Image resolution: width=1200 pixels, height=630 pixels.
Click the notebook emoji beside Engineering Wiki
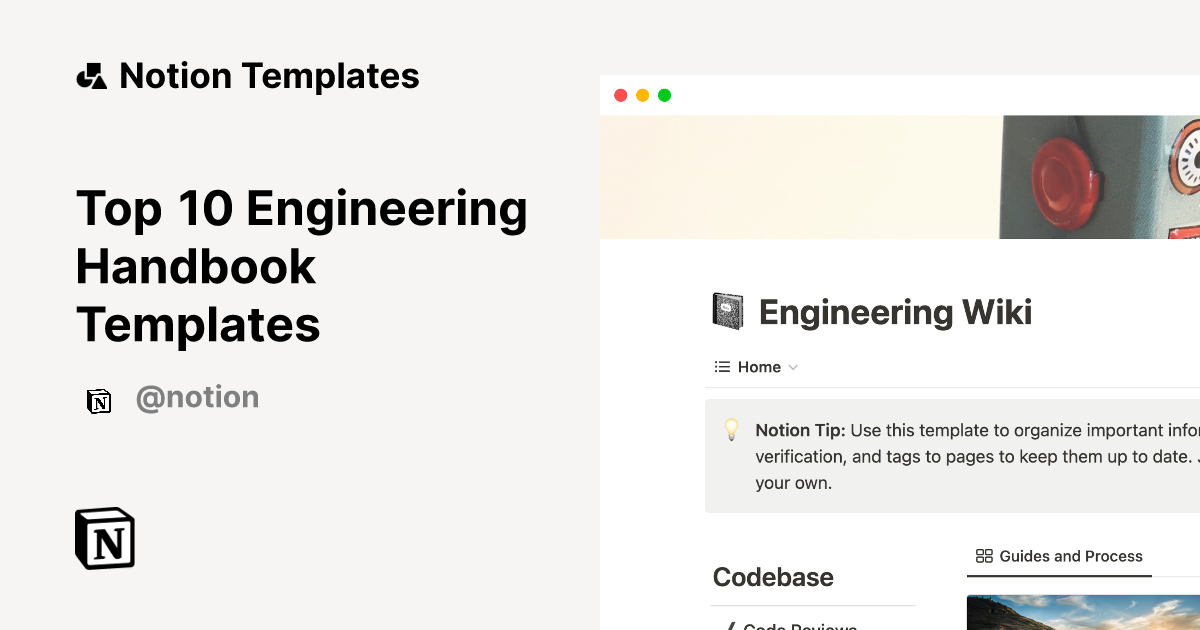tap(727, 311)
